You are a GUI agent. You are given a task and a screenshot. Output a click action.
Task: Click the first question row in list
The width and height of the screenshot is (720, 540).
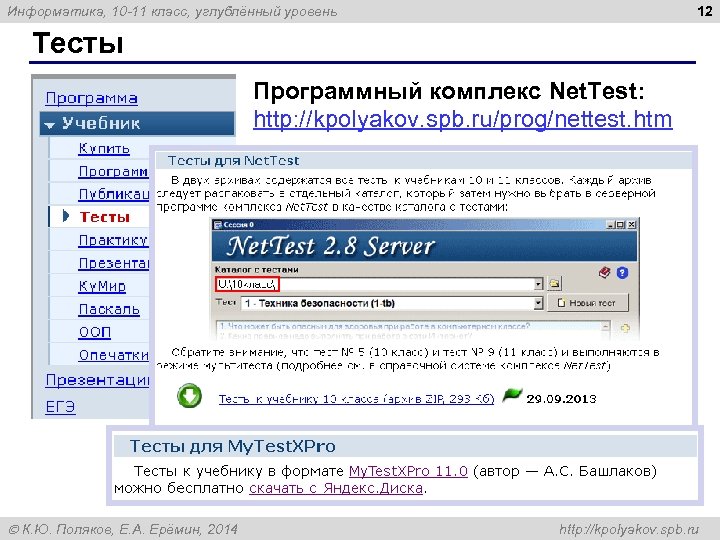pos(375,326)
